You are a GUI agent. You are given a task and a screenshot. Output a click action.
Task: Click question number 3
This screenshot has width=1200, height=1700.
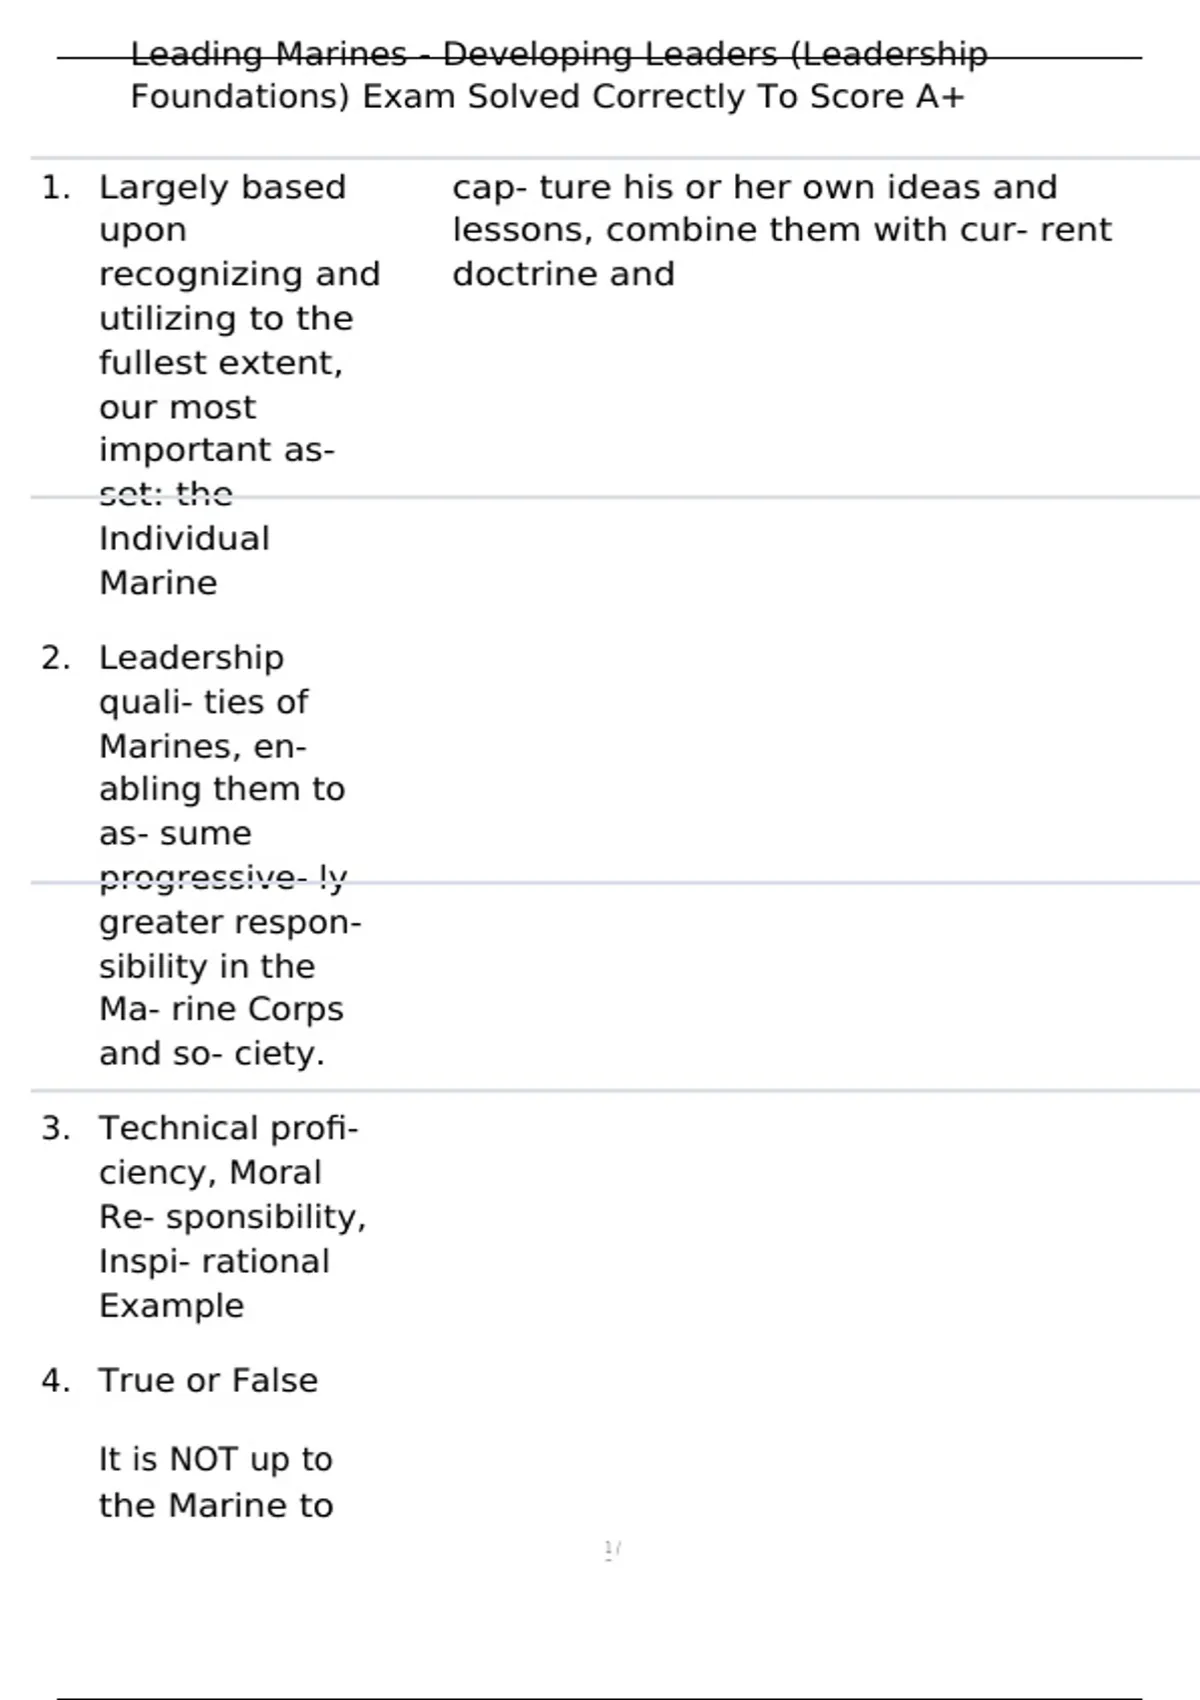pos(56,1128)
